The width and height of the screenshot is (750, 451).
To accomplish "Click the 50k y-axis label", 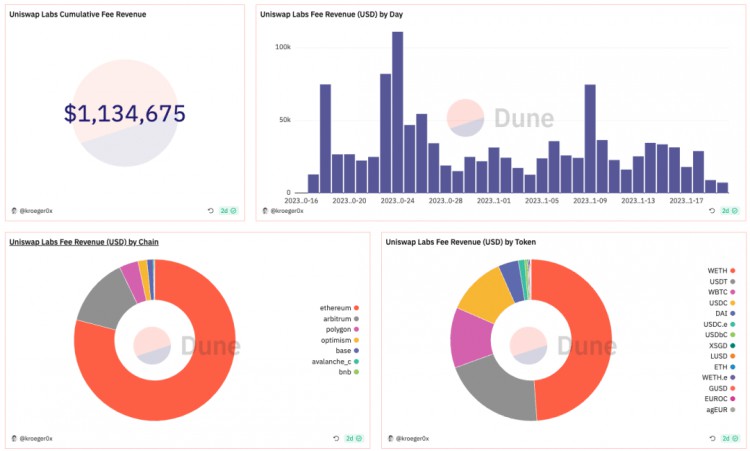I will (285, 120).
